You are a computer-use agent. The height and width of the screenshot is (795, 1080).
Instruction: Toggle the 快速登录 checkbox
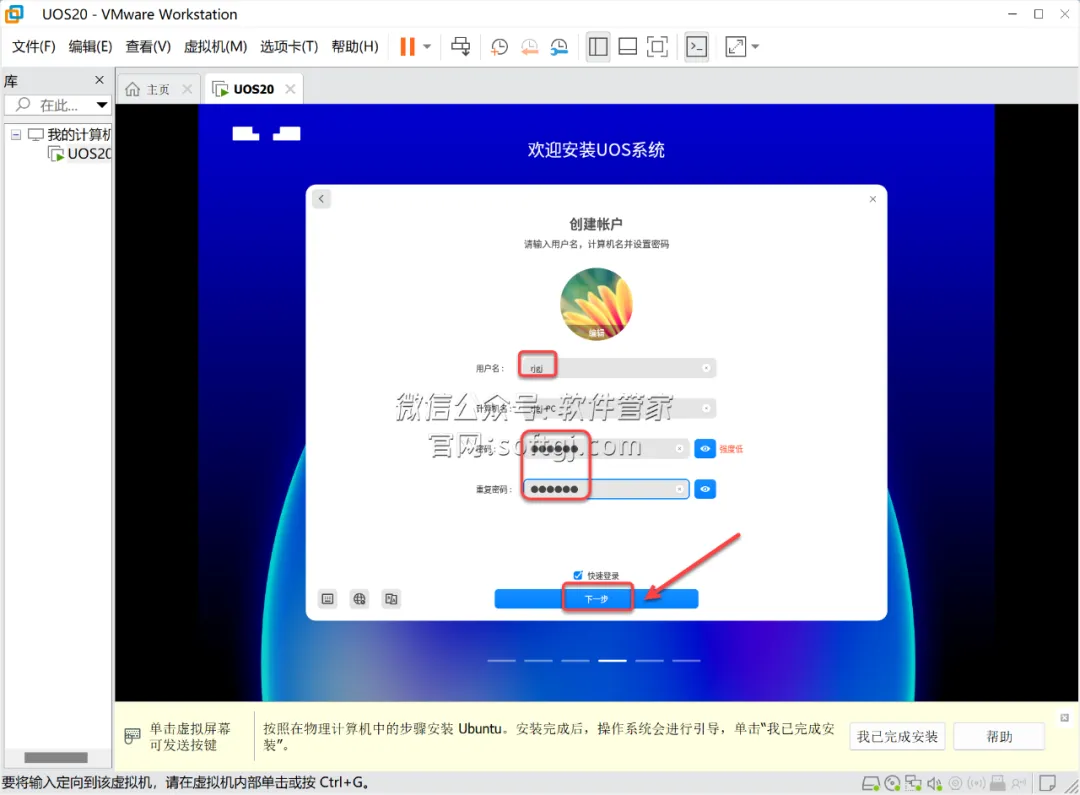578,575
